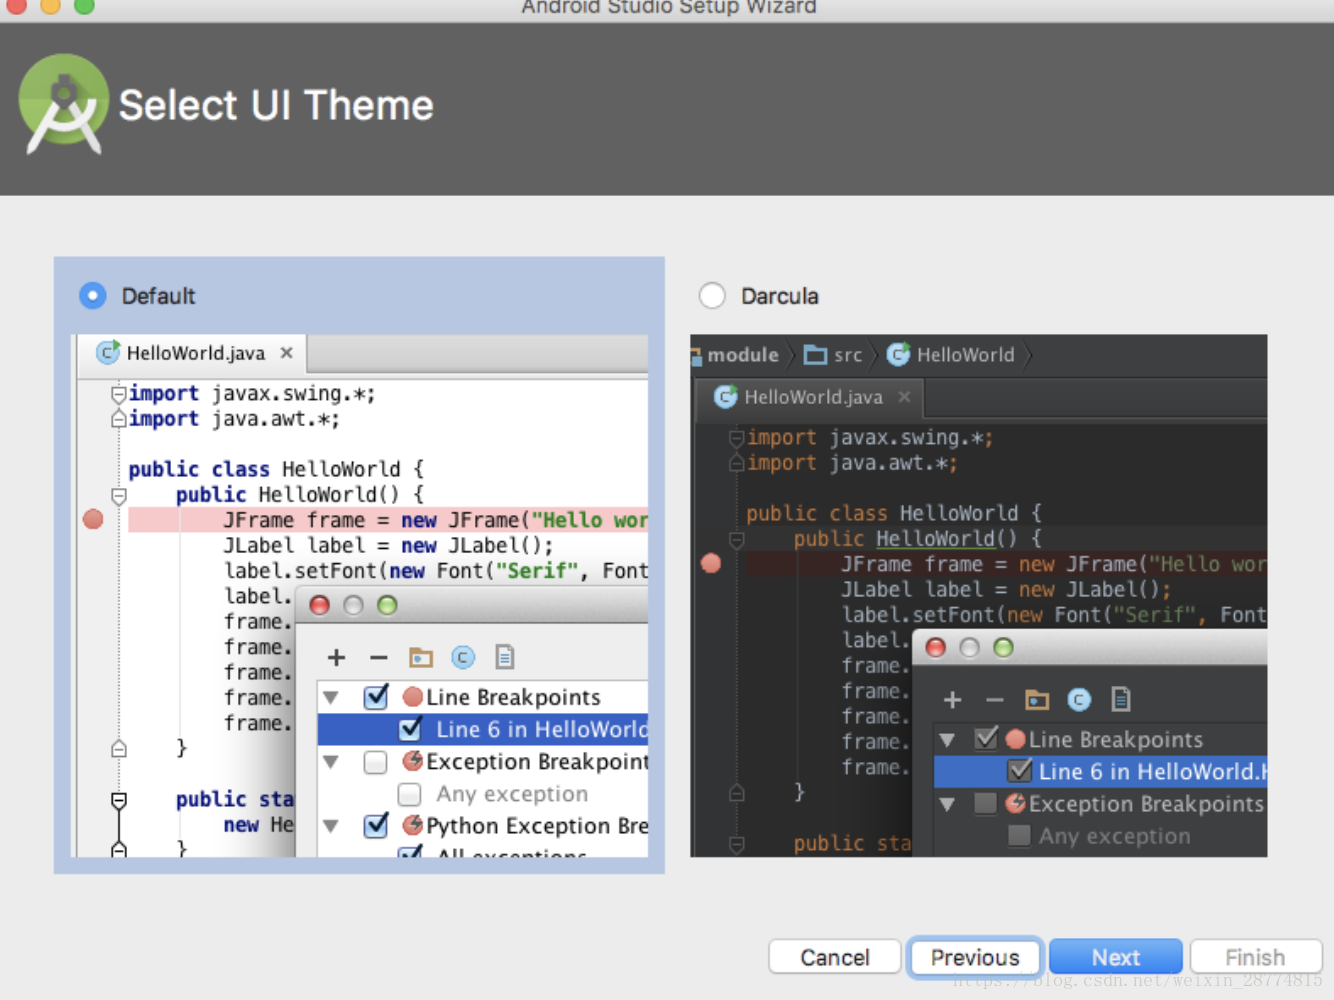
Task: Click HelloWorld.java tab in Darcula preview
Action: (810, 397)
